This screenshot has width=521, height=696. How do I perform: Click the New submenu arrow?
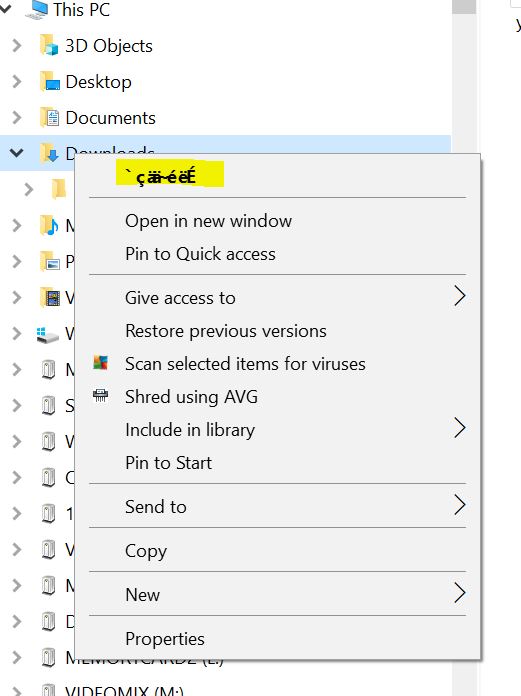click(460, 593)
